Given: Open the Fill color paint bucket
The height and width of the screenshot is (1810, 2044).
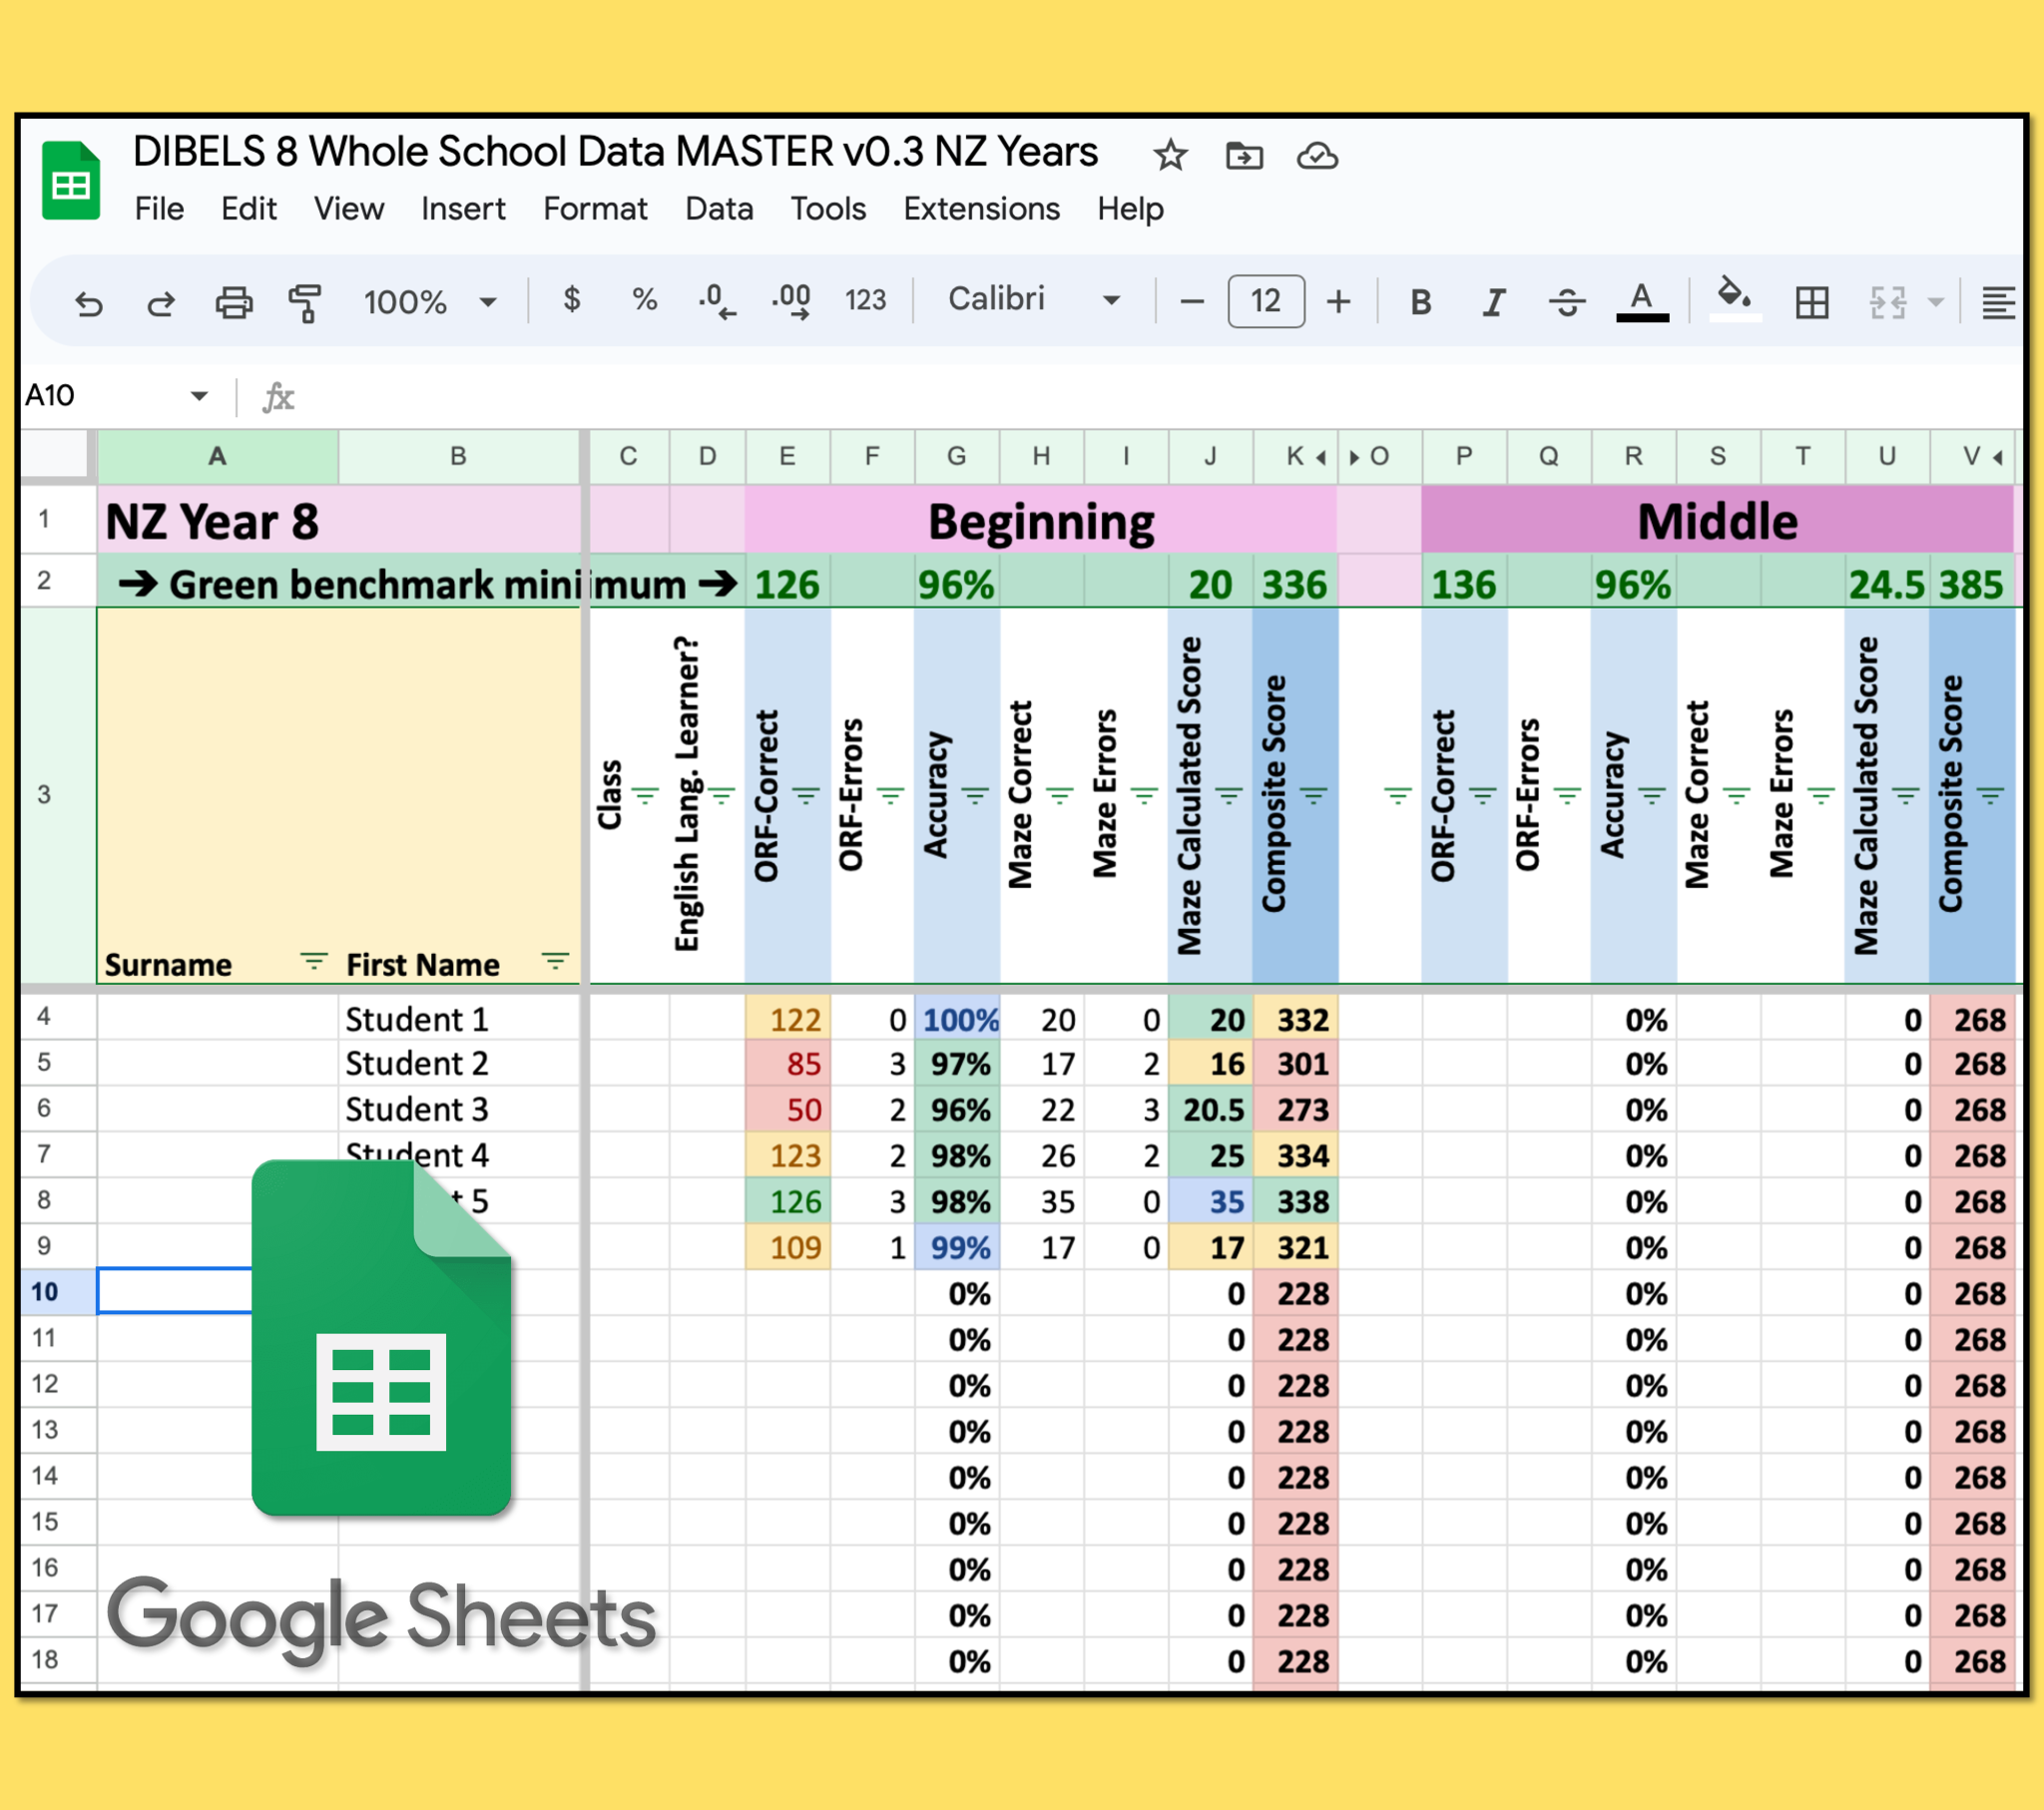Looking at the screenshot, I should 1734,298.
